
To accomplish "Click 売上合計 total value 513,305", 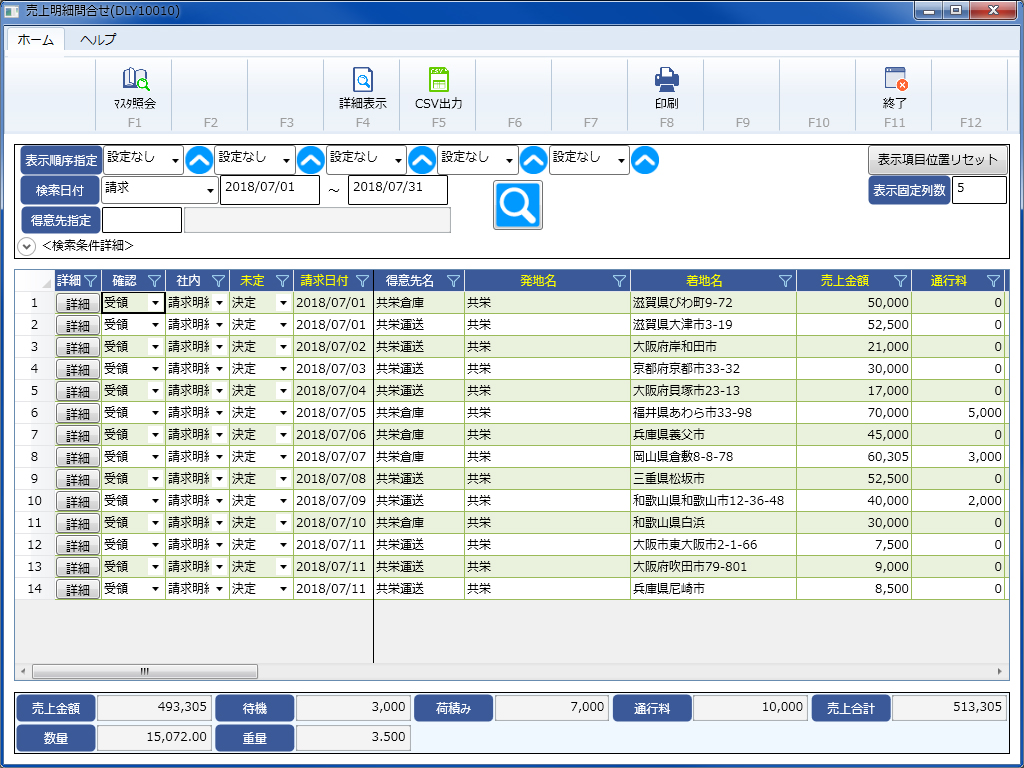I will (x=948, y=707).
